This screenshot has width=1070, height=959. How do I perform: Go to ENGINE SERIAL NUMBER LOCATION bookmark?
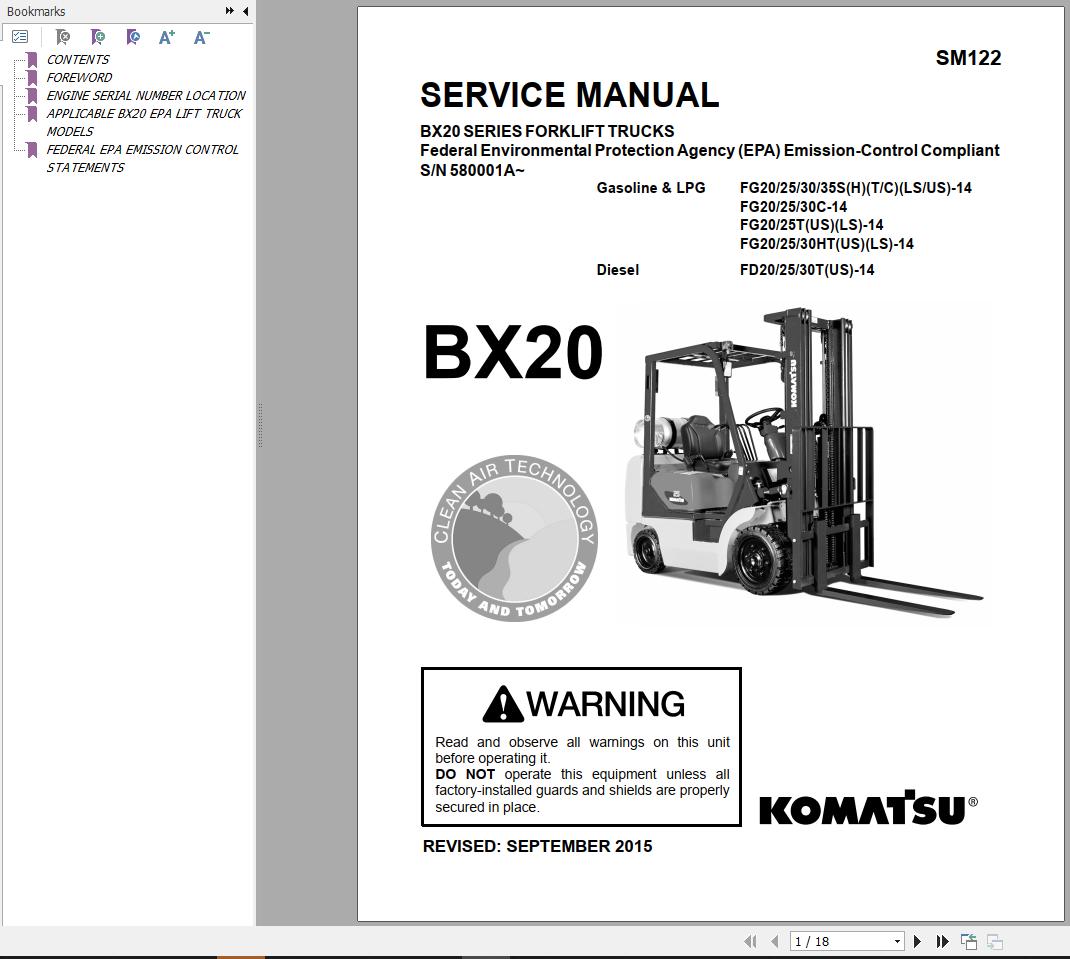click(145, 96)
